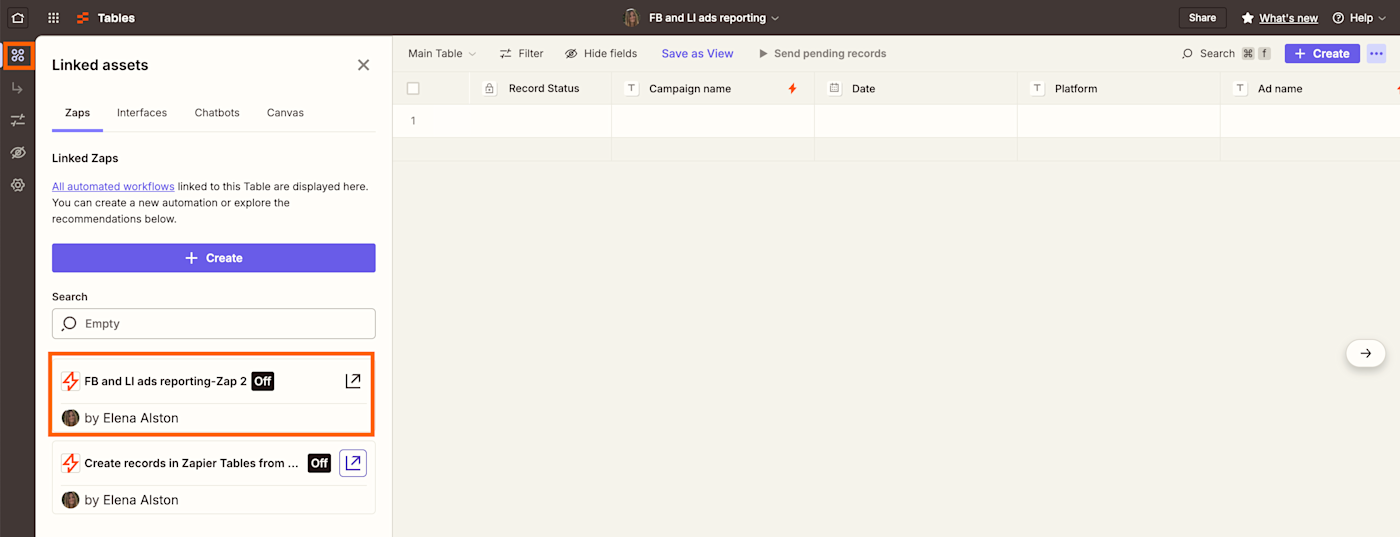Screen dimensions: 1400x537
Task: Switch to the Interfaces tab
Action: 142,113
